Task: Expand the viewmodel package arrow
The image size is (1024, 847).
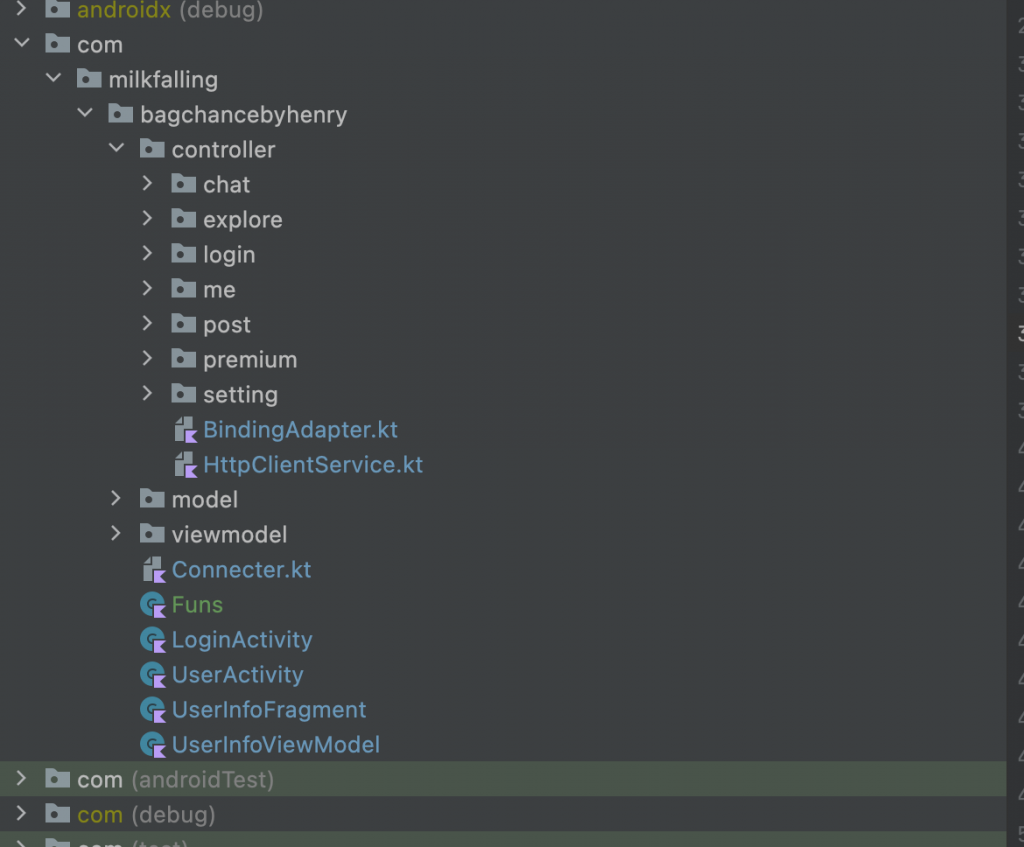Action: coord(117,534)
